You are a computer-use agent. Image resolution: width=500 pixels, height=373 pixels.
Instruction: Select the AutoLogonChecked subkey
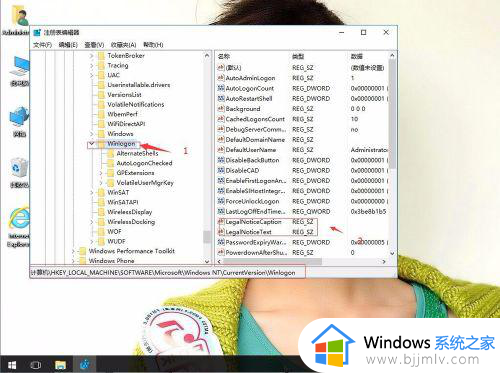coord(144,163)
